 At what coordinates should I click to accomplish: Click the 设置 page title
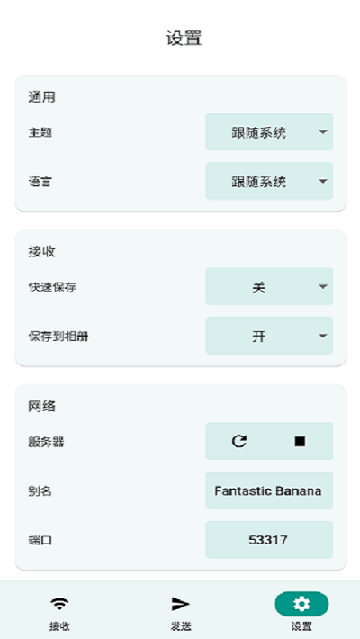pos(184,39)
